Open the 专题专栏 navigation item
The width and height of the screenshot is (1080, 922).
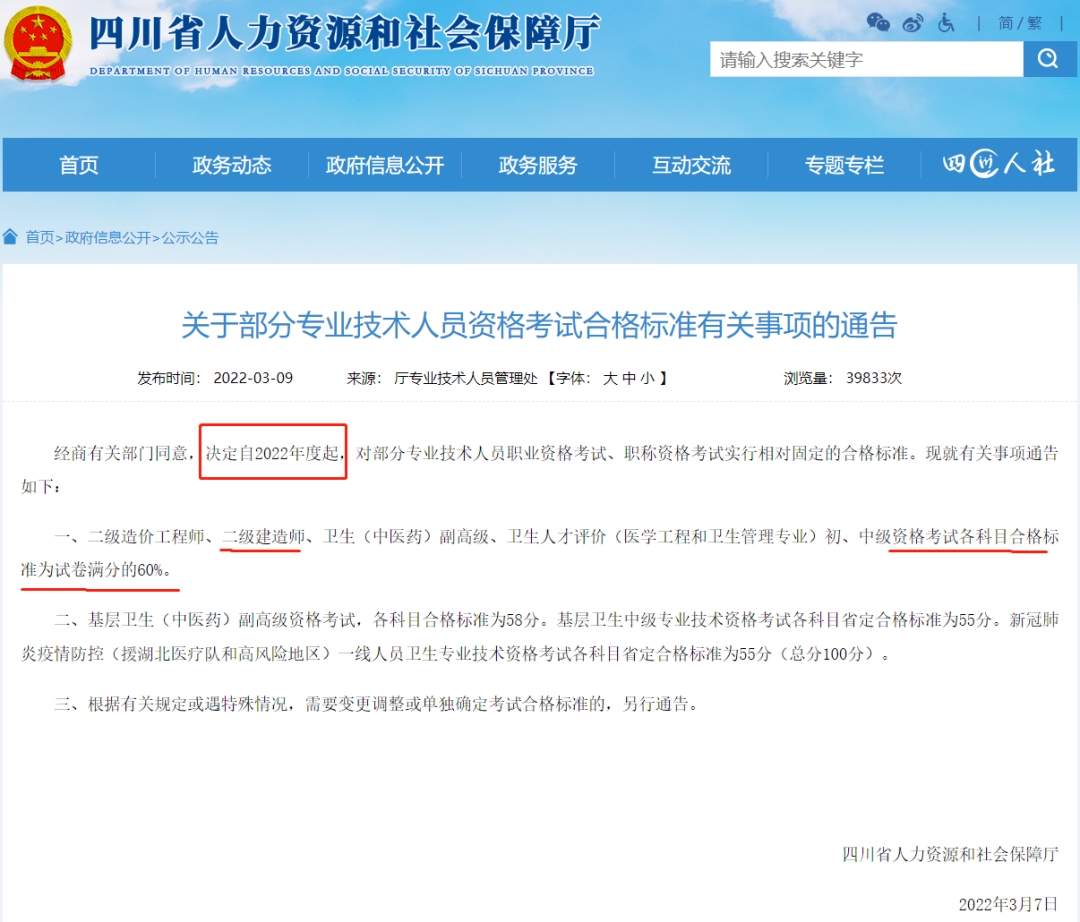[845, 165]
